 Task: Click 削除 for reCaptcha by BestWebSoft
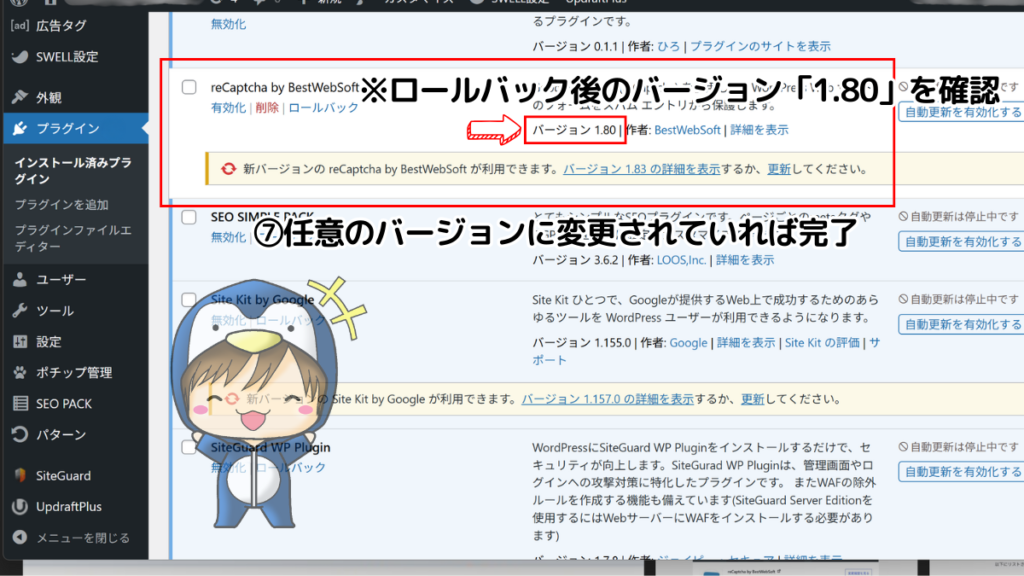267,107
